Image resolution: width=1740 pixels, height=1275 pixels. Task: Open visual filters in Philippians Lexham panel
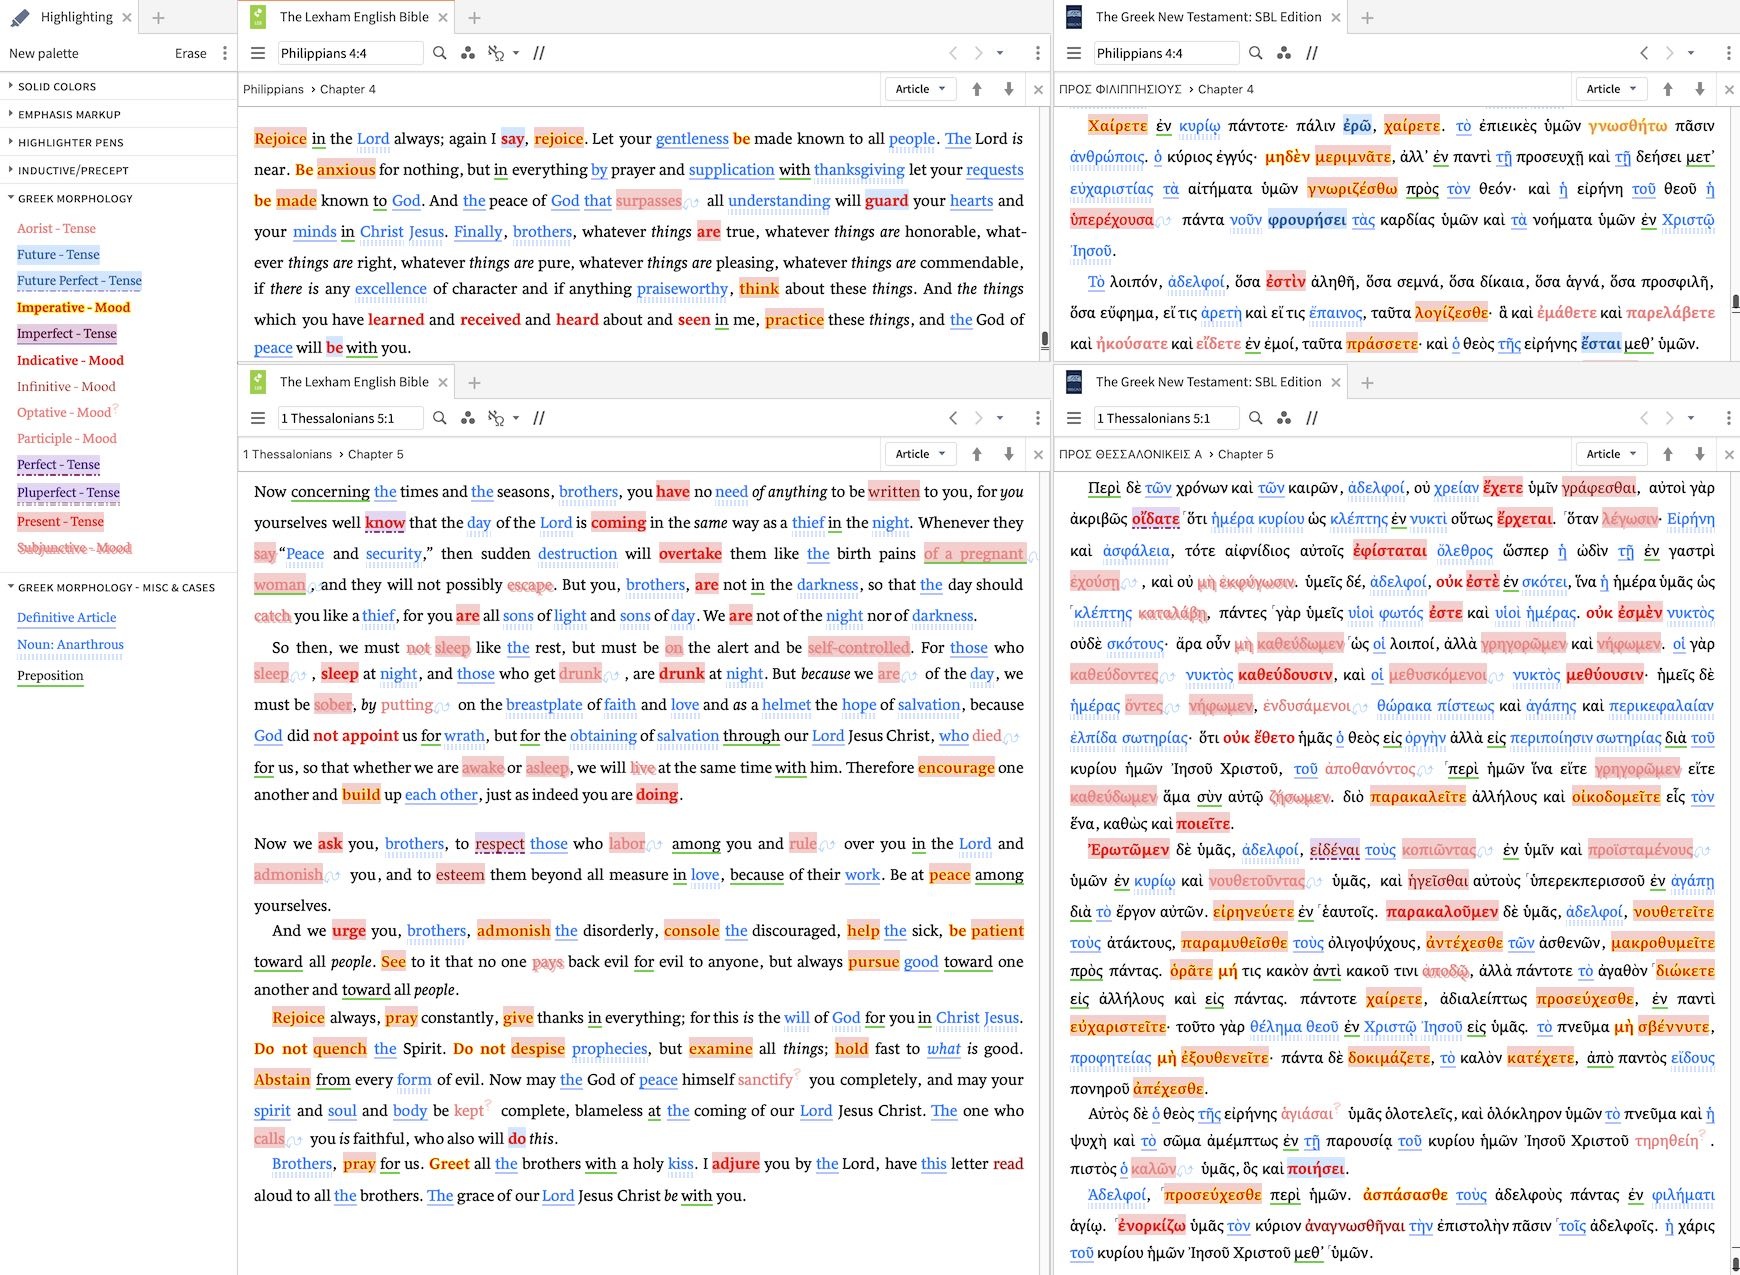click(467, 53)
